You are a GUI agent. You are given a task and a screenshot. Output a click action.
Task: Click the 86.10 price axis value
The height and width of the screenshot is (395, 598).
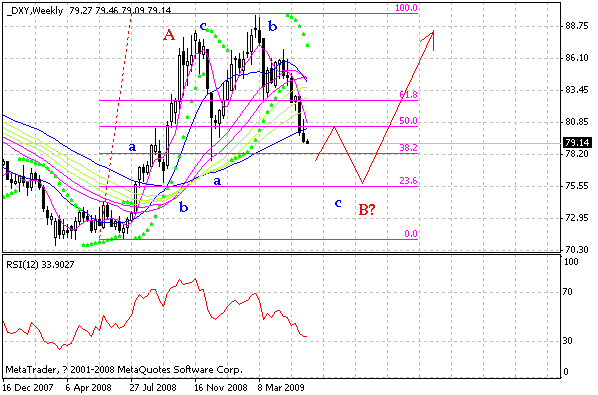click(577, 58)
